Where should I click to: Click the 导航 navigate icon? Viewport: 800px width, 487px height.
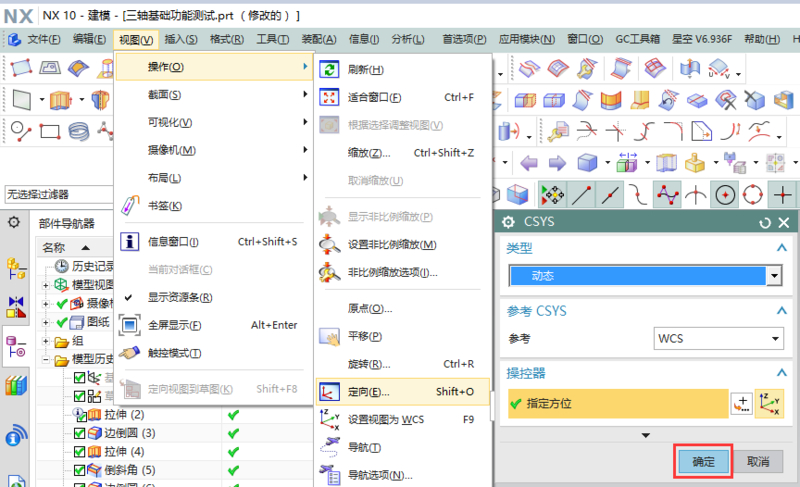point(330,447)
